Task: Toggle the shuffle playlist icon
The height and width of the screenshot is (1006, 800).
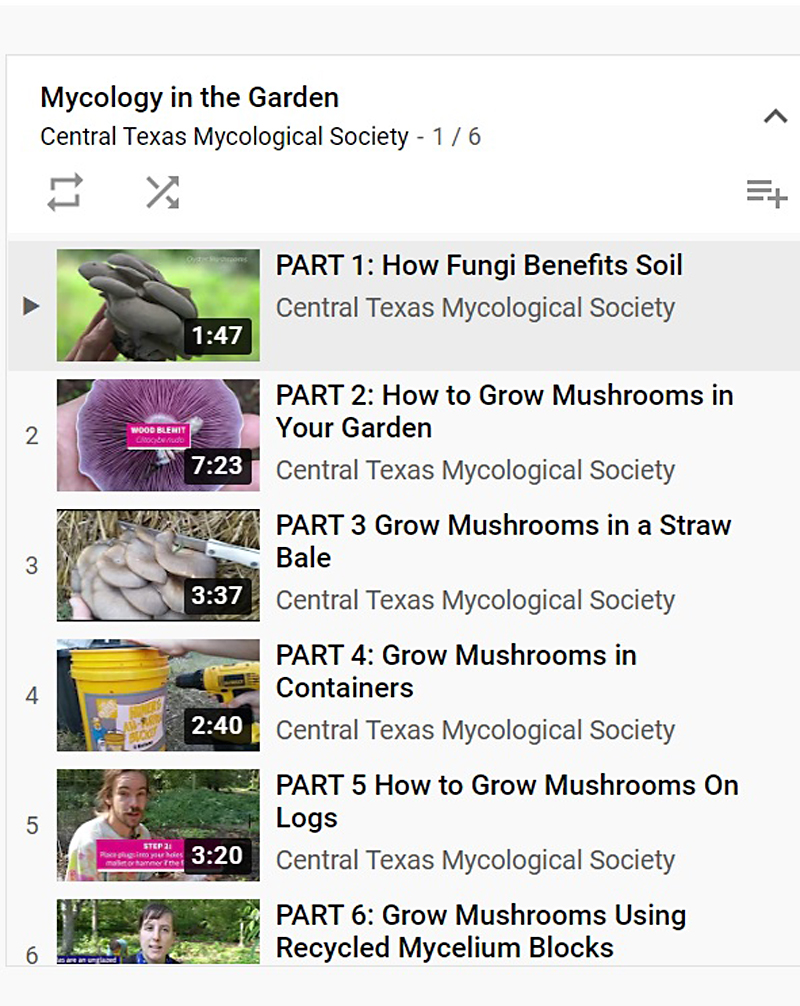Action: click(162, 192)
